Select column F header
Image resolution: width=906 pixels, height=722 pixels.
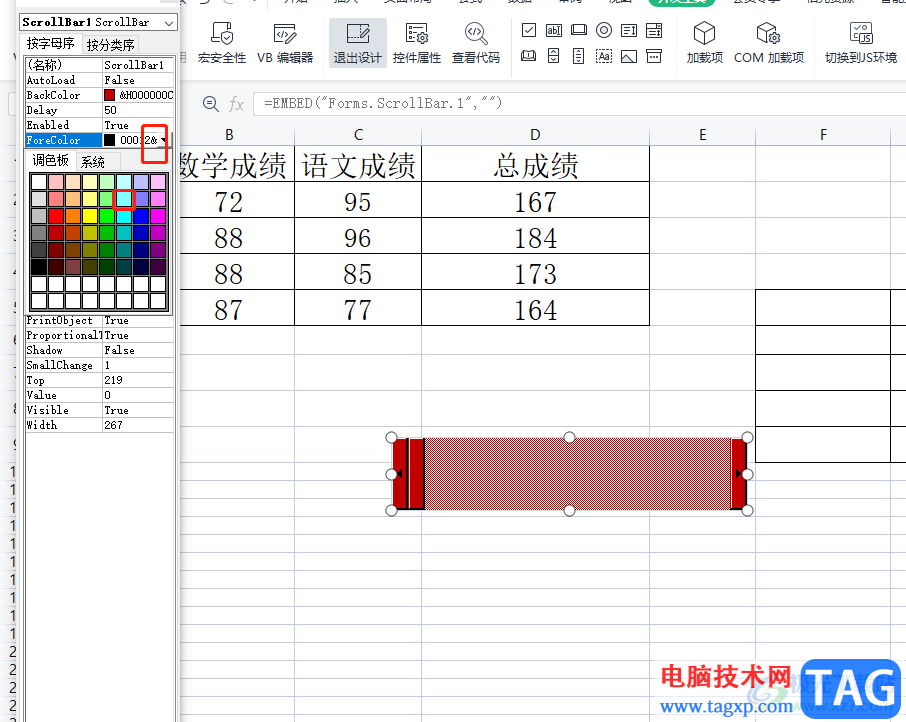823,135
